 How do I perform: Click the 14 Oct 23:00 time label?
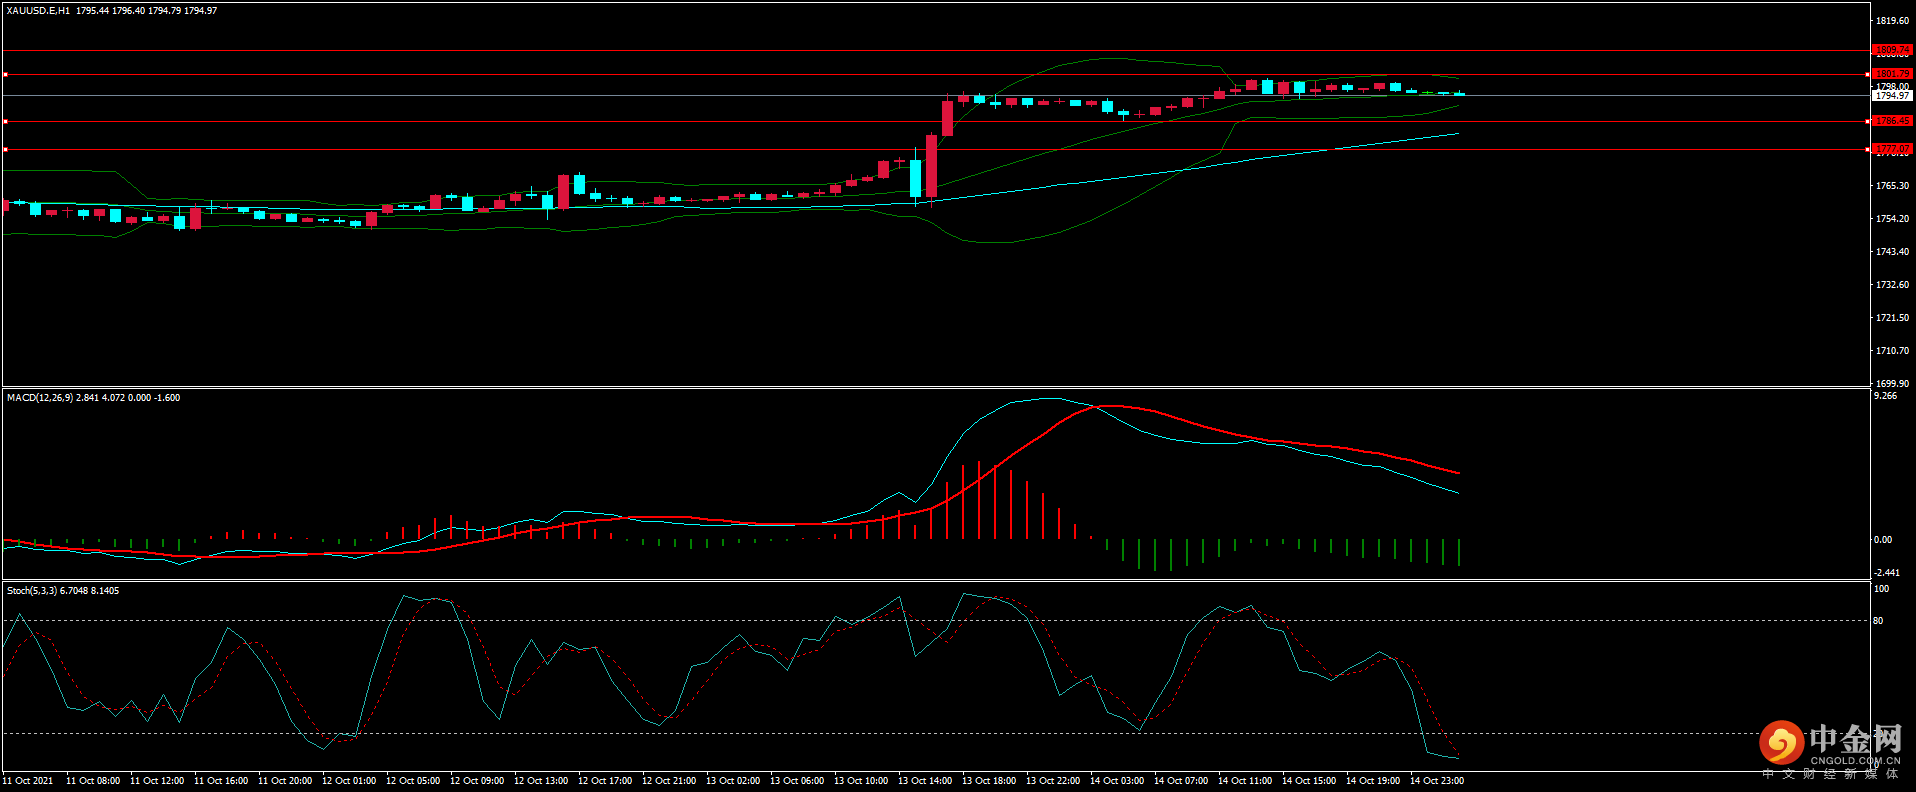pos(1437,781)
